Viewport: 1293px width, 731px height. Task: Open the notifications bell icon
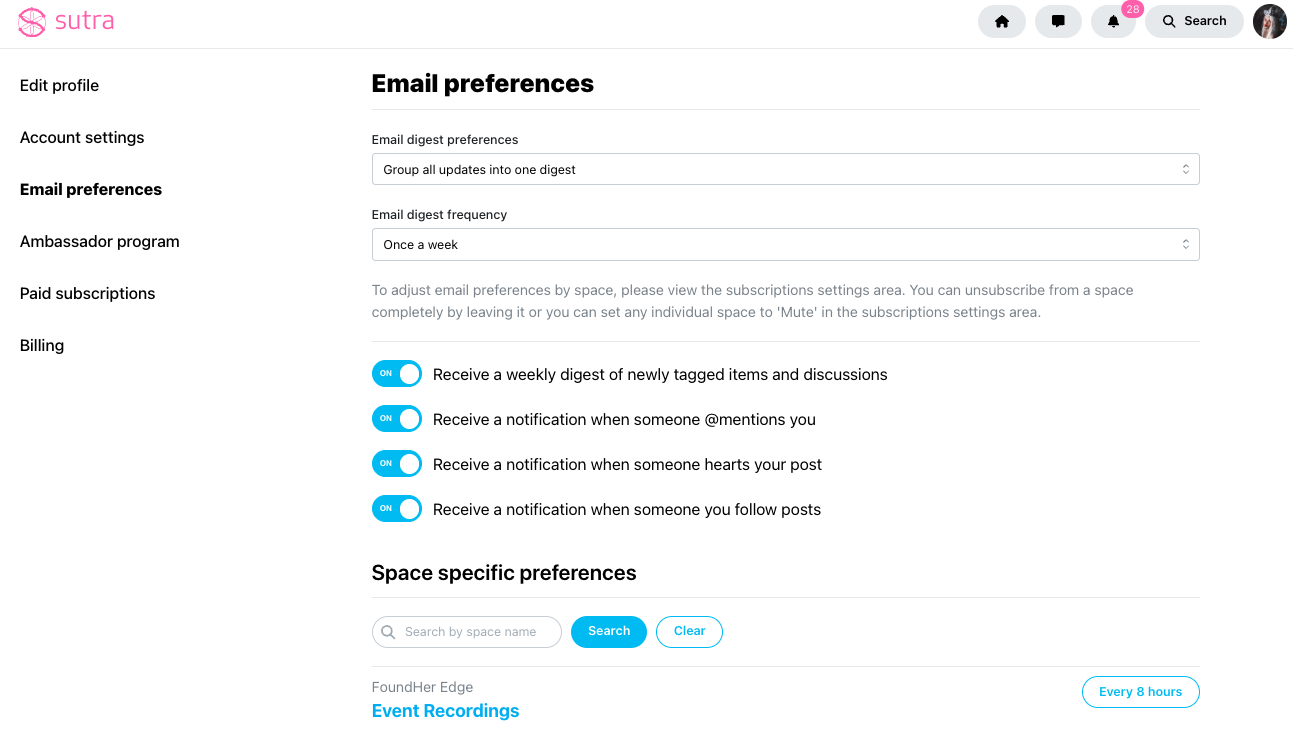(x=1113, y=21)
